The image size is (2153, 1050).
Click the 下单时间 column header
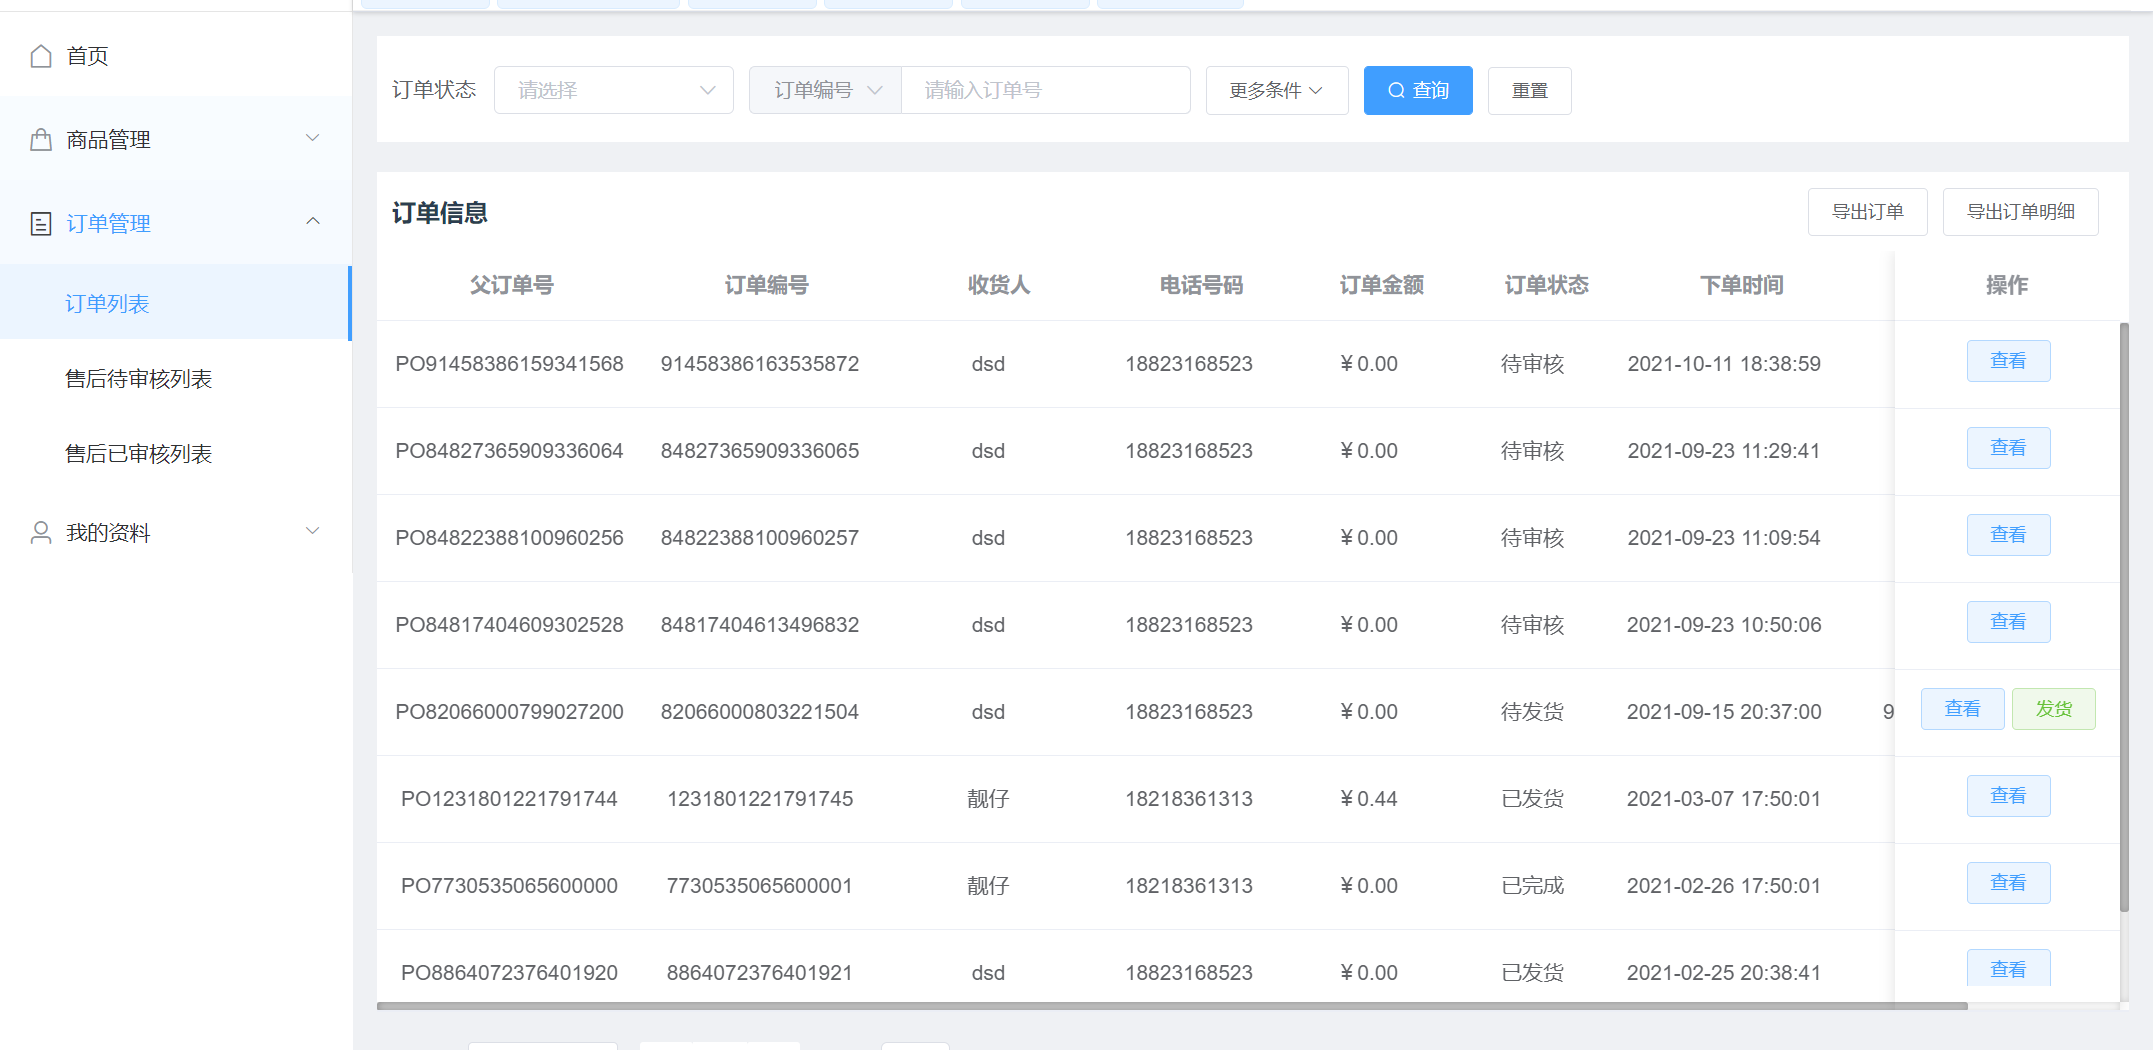click(x=1741, y=285)
